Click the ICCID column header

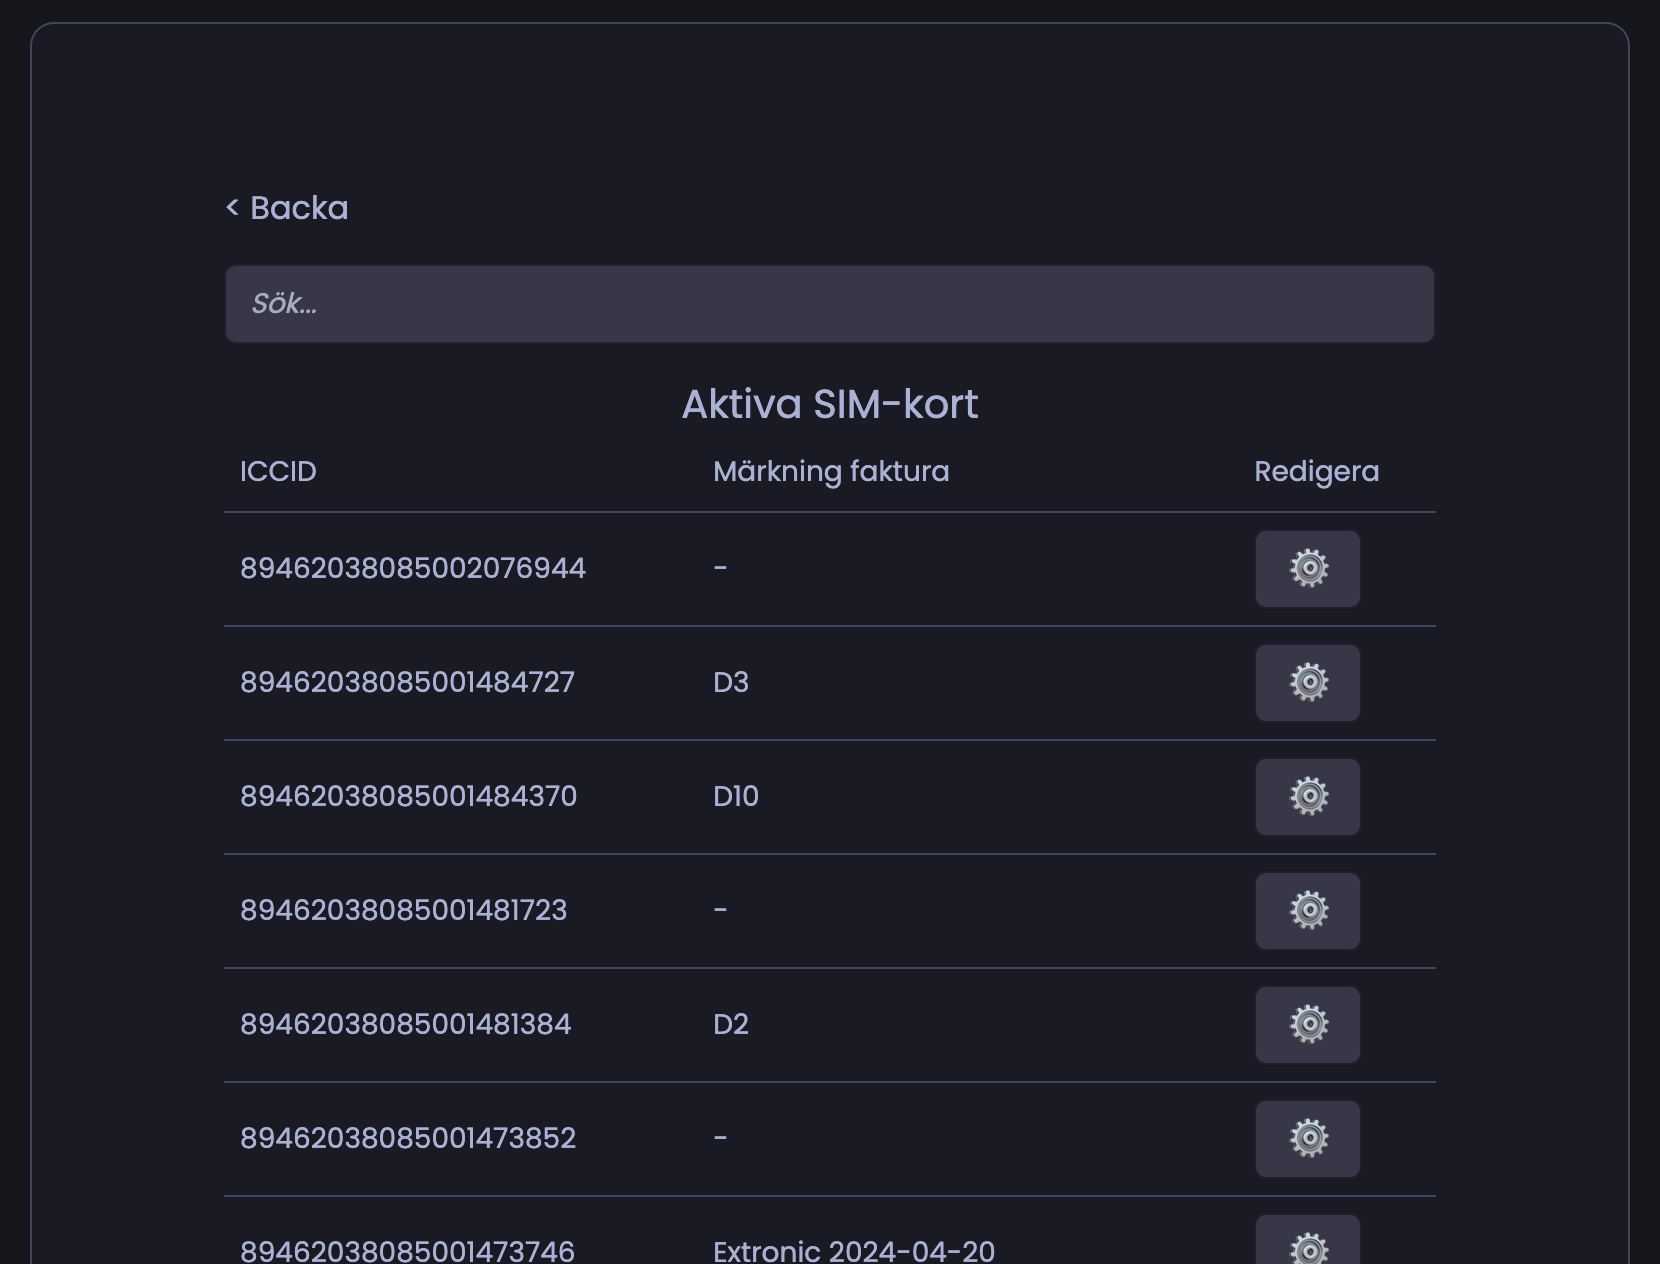click(278, 472)
